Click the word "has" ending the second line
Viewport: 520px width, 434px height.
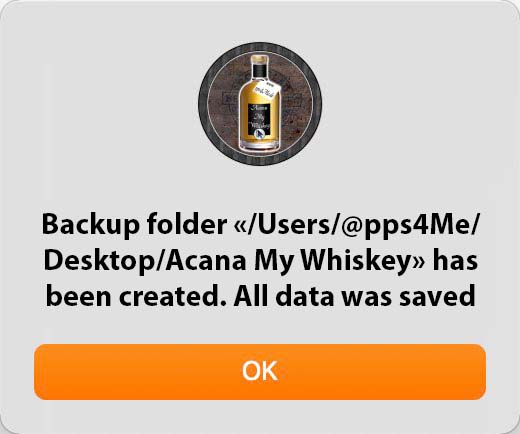tap(455, 260)
